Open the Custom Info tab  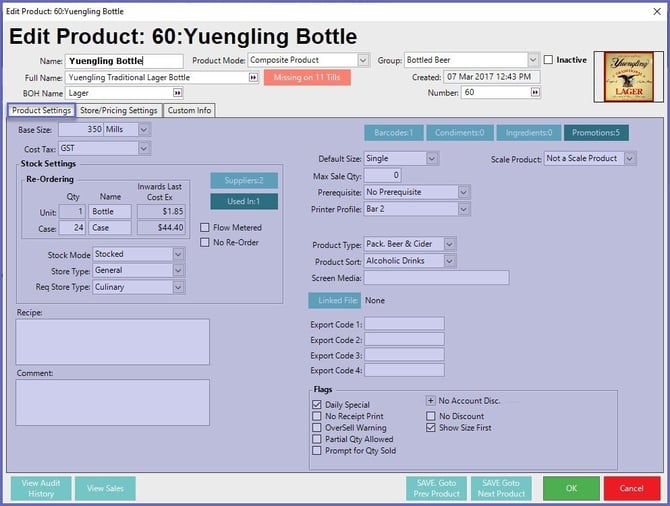(189, 110)
